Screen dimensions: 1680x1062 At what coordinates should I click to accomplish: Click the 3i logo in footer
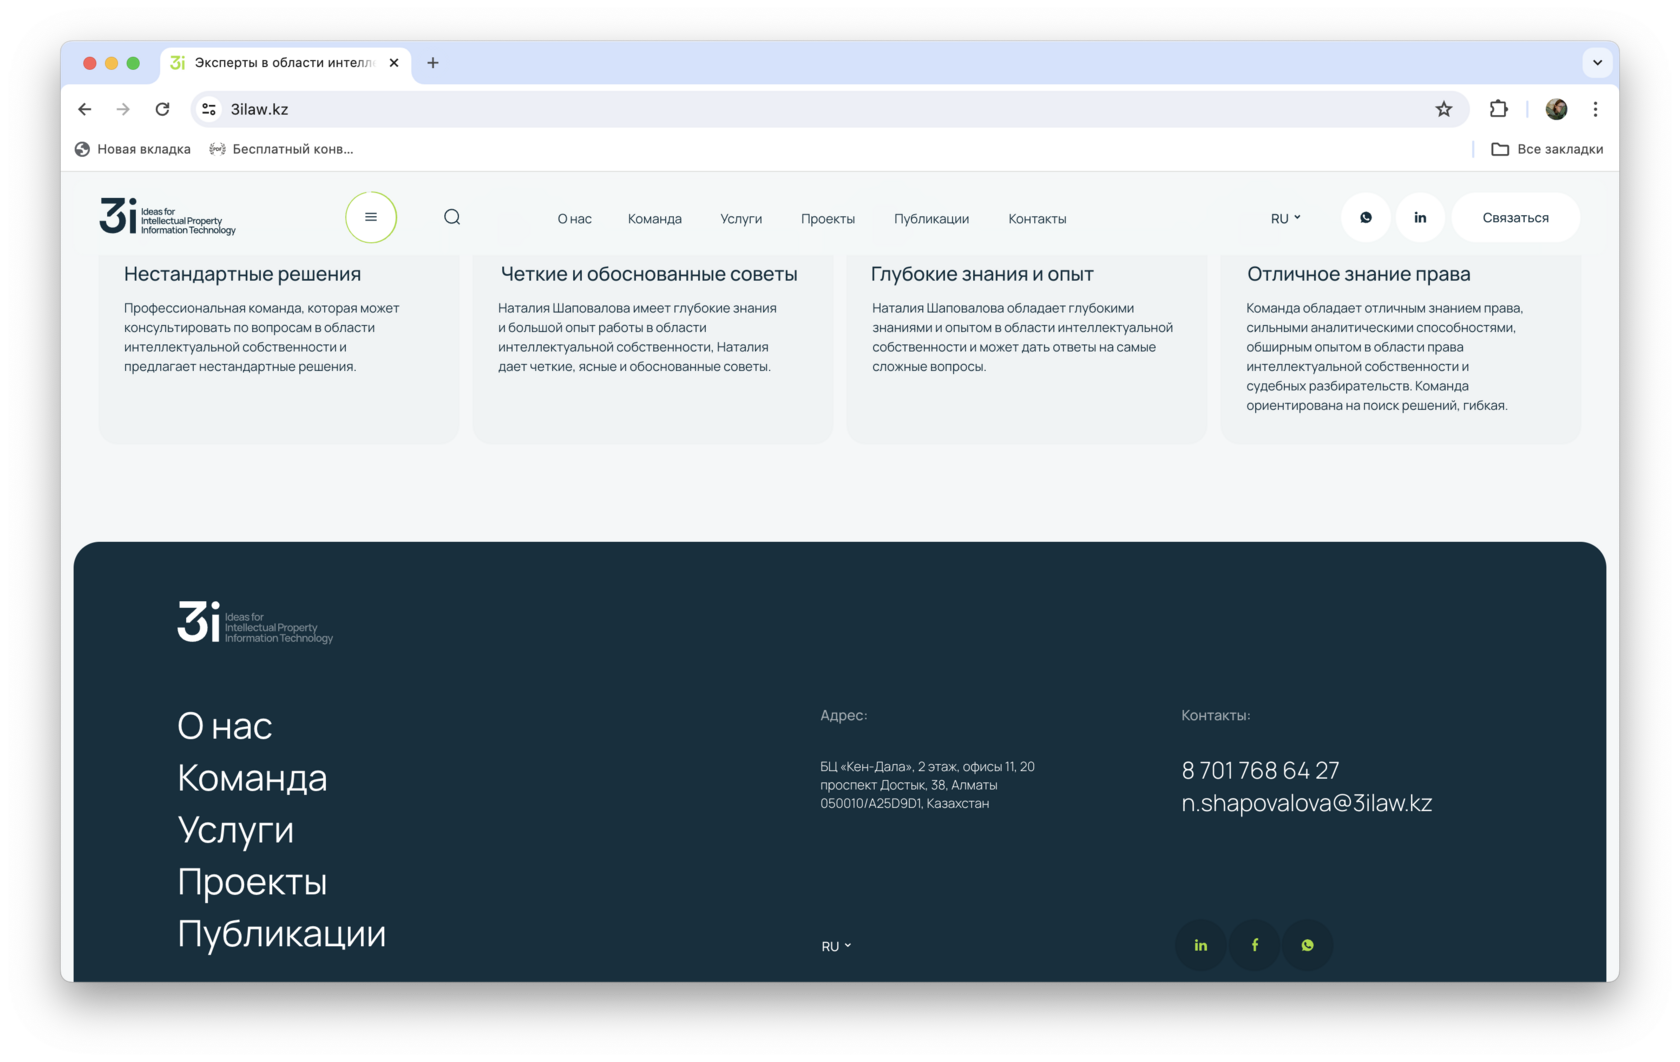click(255, 622)
